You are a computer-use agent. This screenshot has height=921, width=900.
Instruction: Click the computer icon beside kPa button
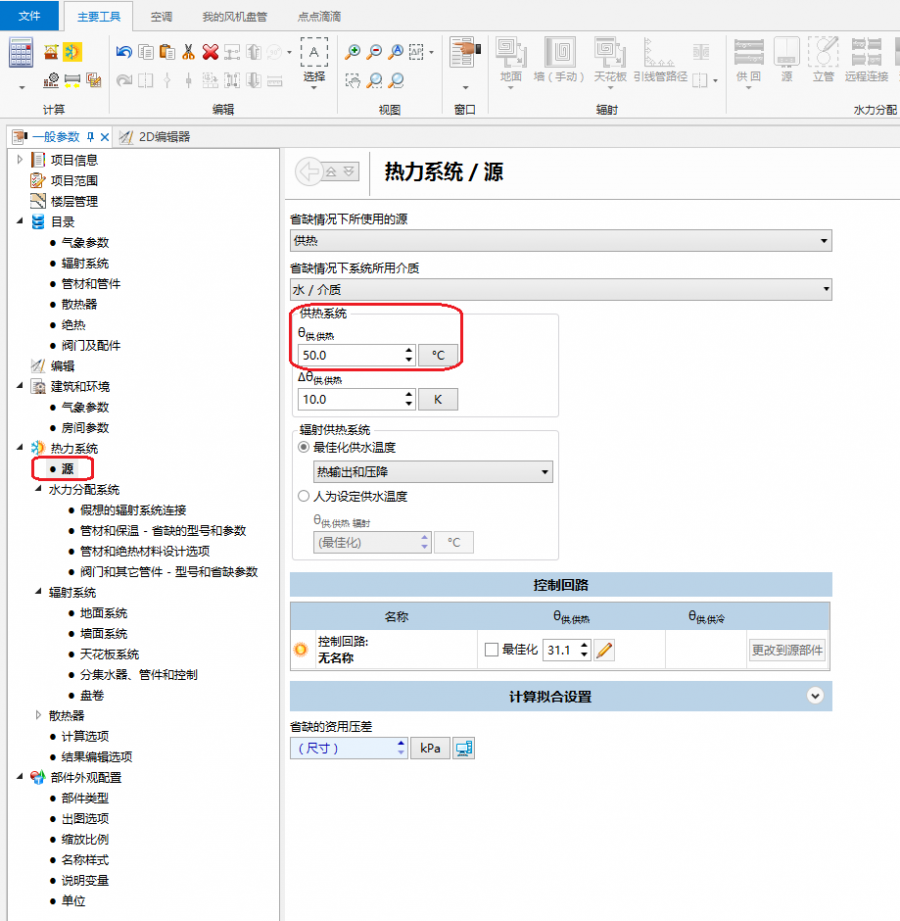(x=463, y=748)
